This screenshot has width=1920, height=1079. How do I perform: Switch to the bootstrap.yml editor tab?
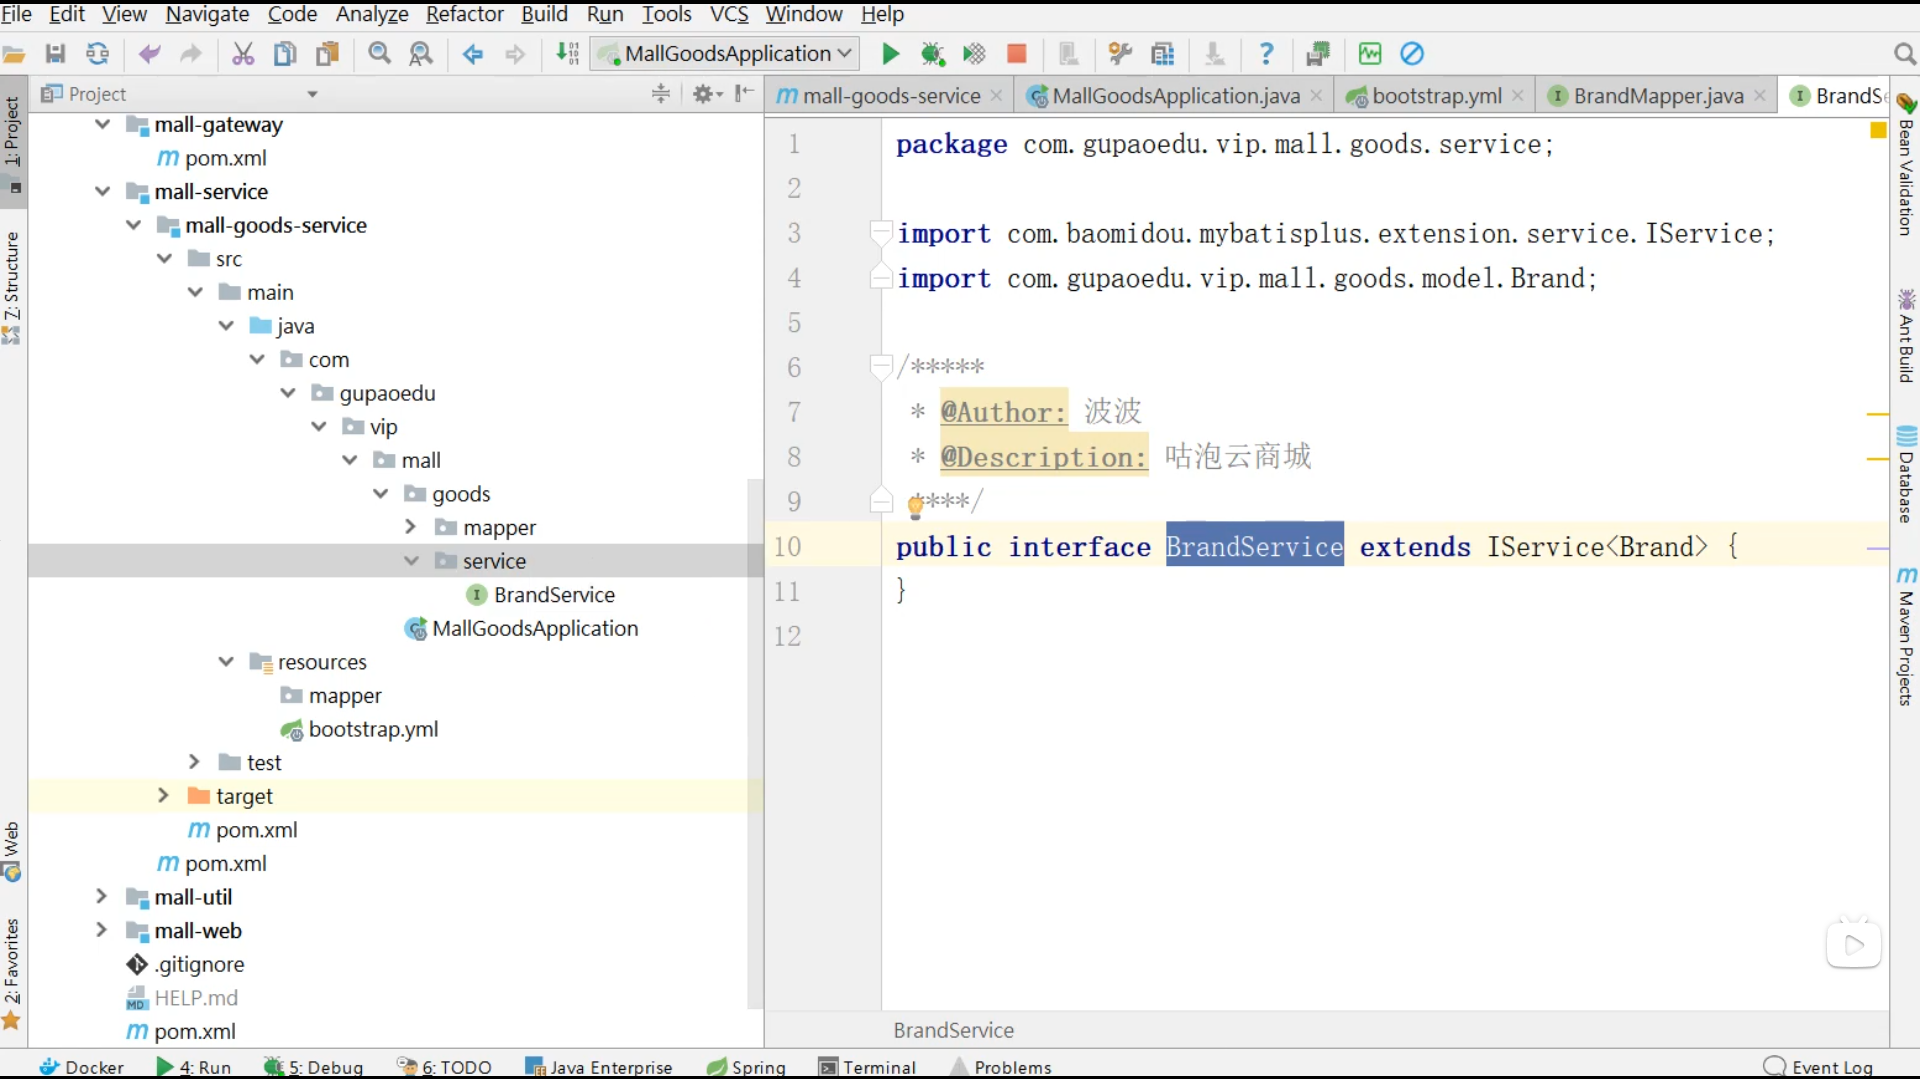1435,95
